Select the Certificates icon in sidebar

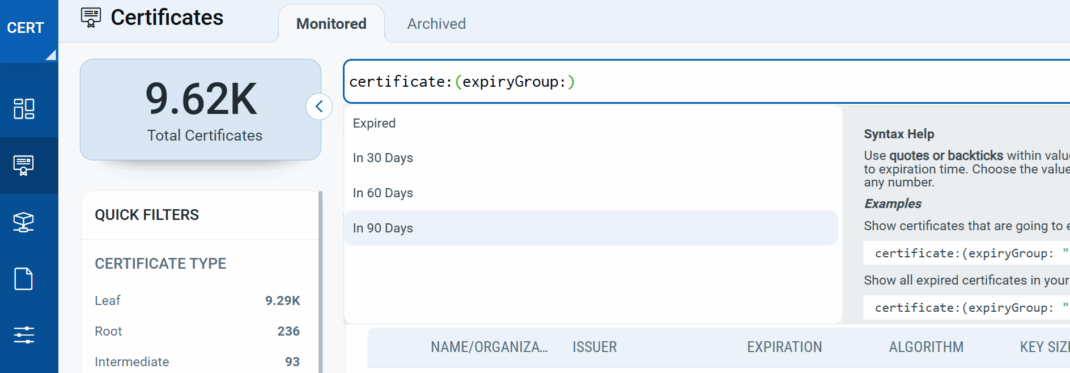(x=25, y=164)
